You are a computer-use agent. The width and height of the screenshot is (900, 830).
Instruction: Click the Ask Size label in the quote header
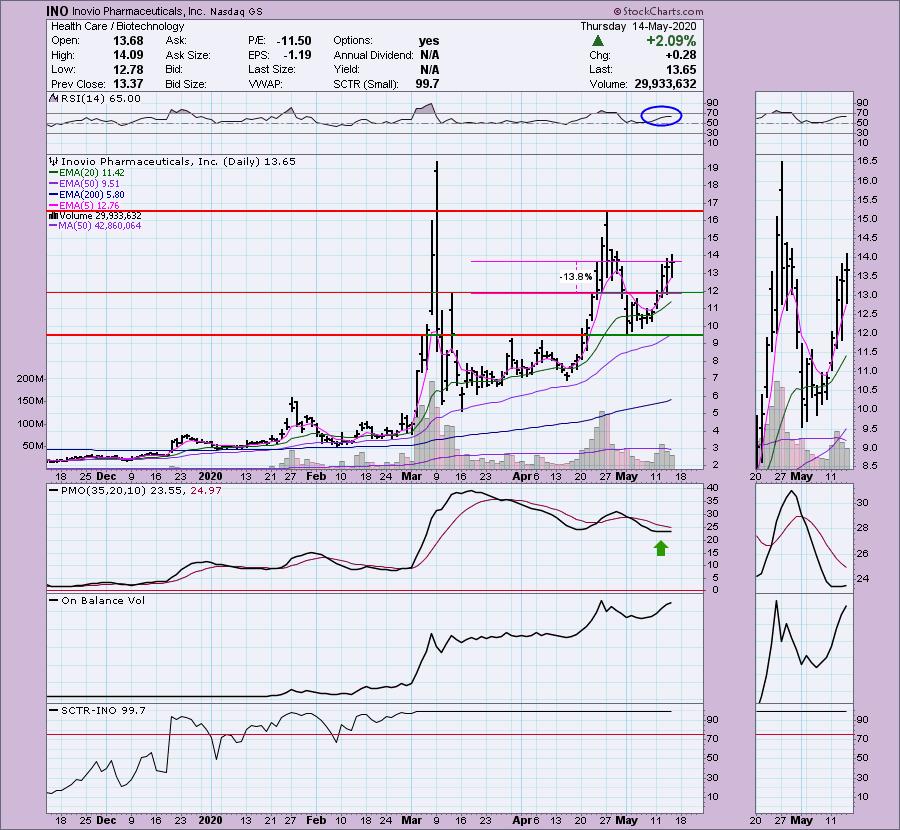[x=188, y=55]
